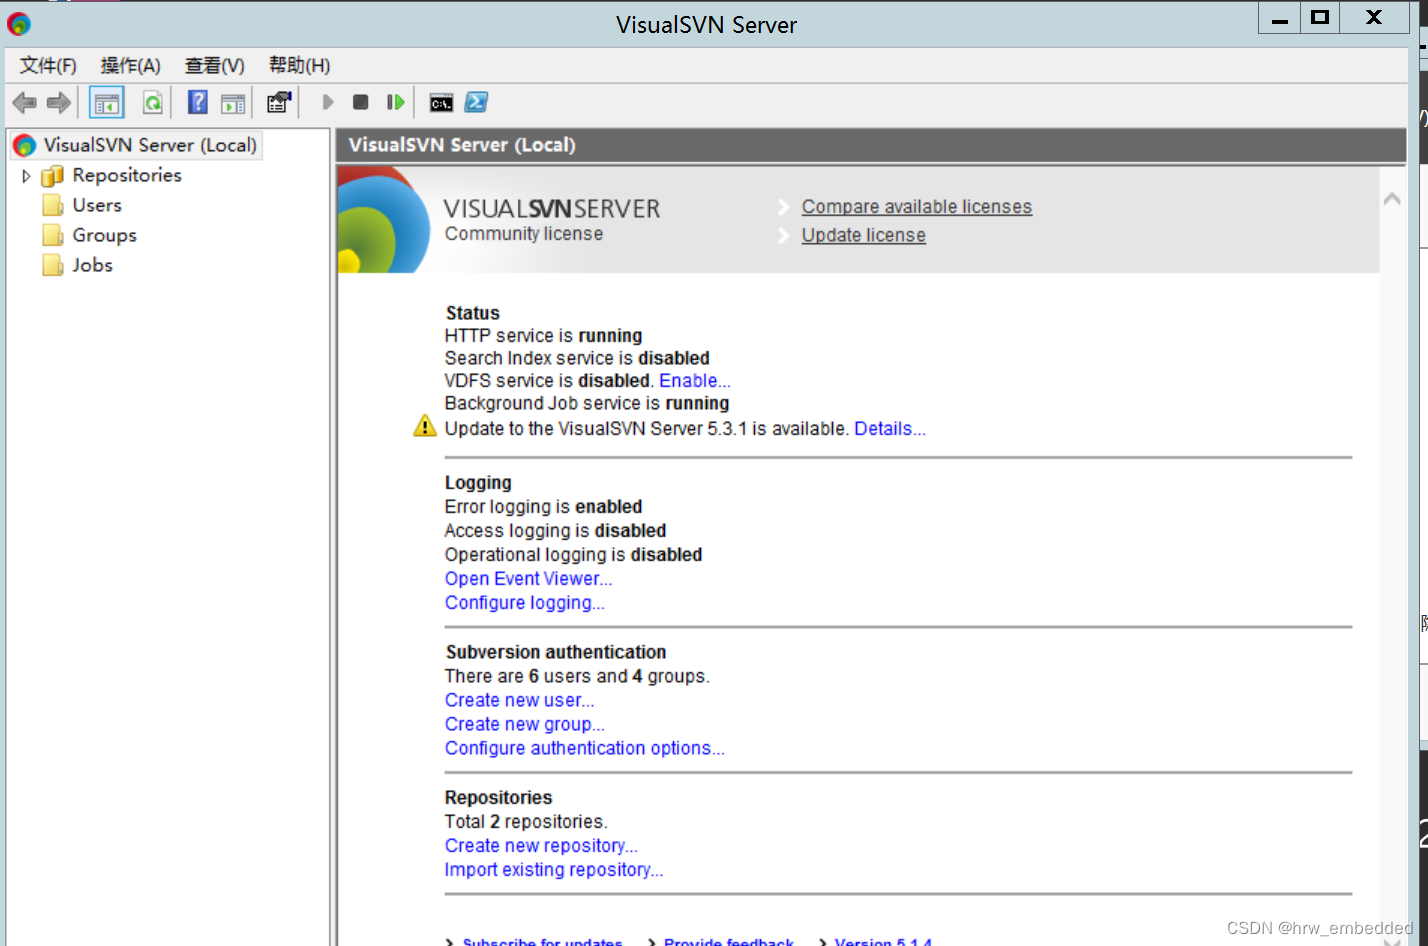Click 'Total 2 repositories.' text
1428x946 pixels.
click(526, 822)
